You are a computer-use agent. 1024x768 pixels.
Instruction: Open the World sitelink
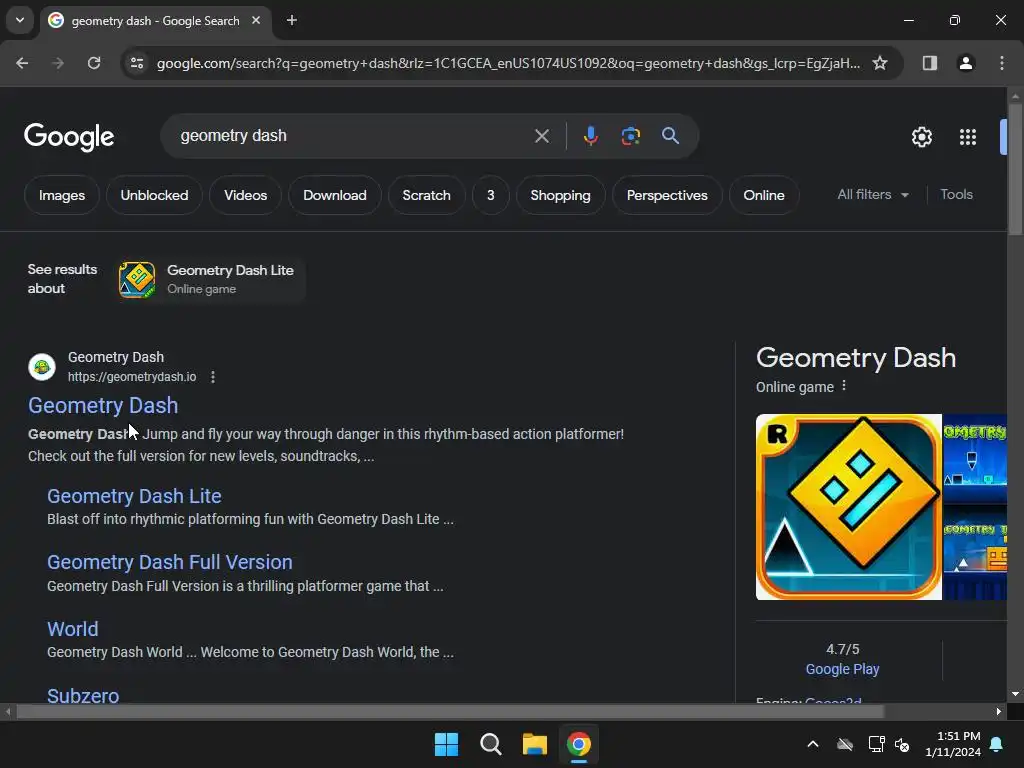point(72,629)
